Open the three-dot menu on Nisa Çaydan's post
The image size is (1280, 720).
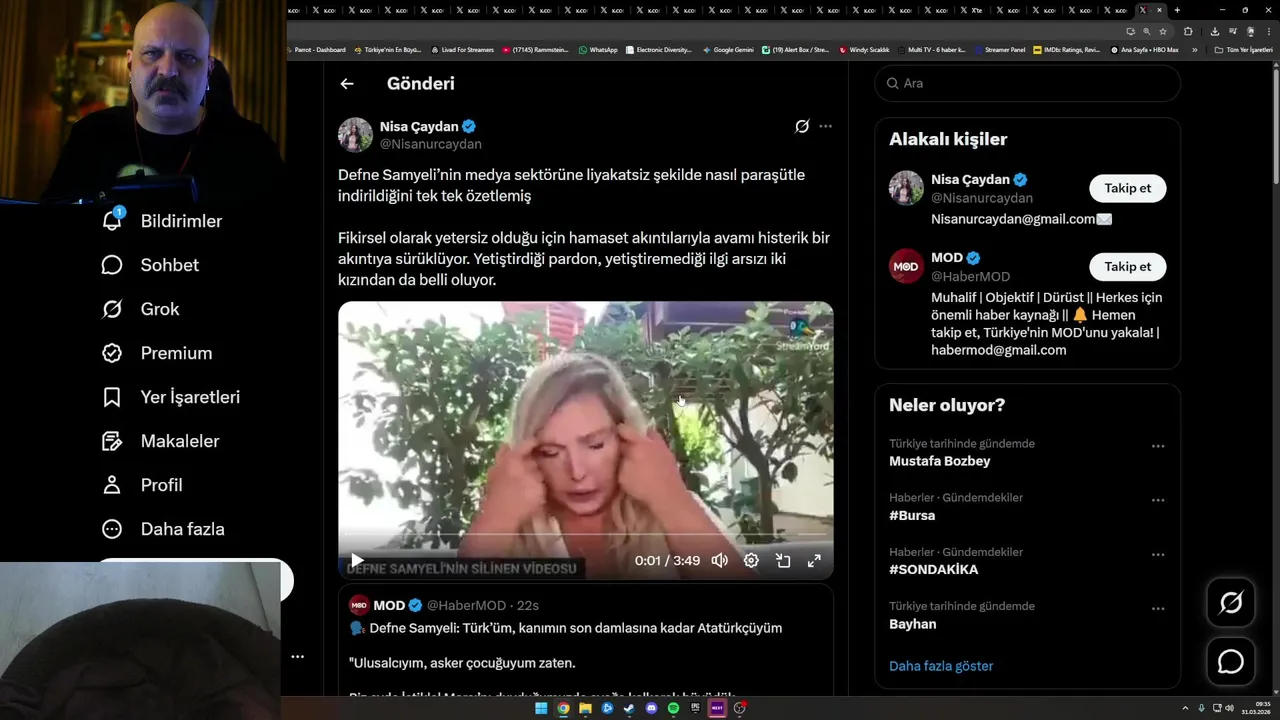(x=825, y=126)
